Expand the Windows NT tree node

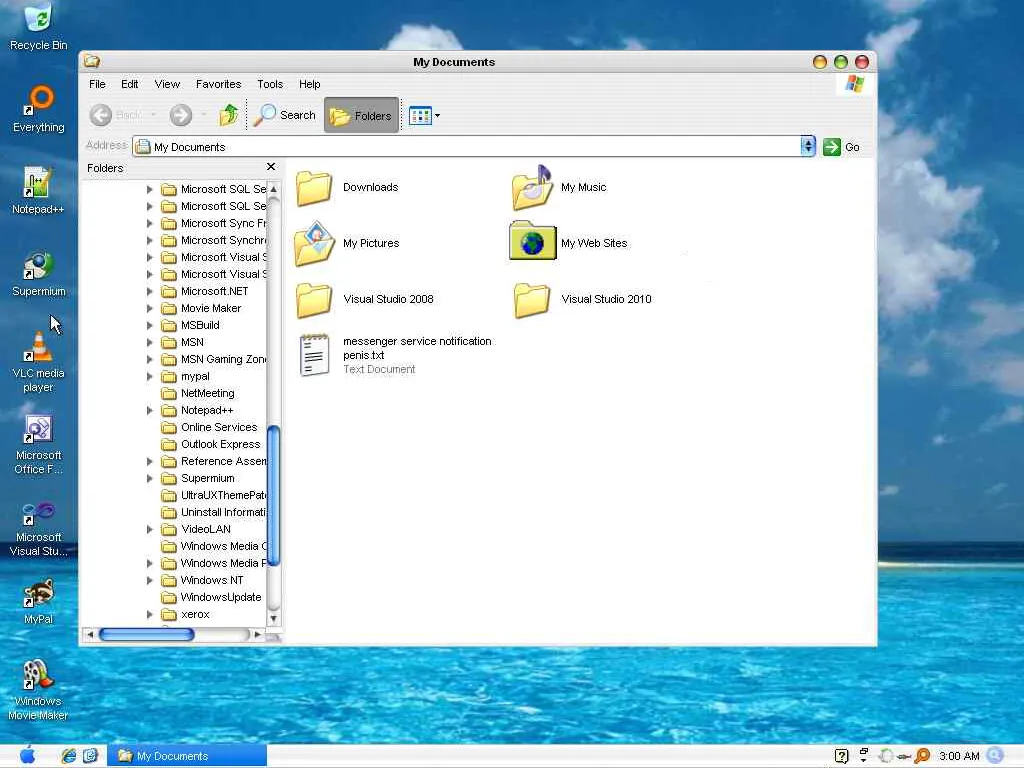(x=150, y=580)
